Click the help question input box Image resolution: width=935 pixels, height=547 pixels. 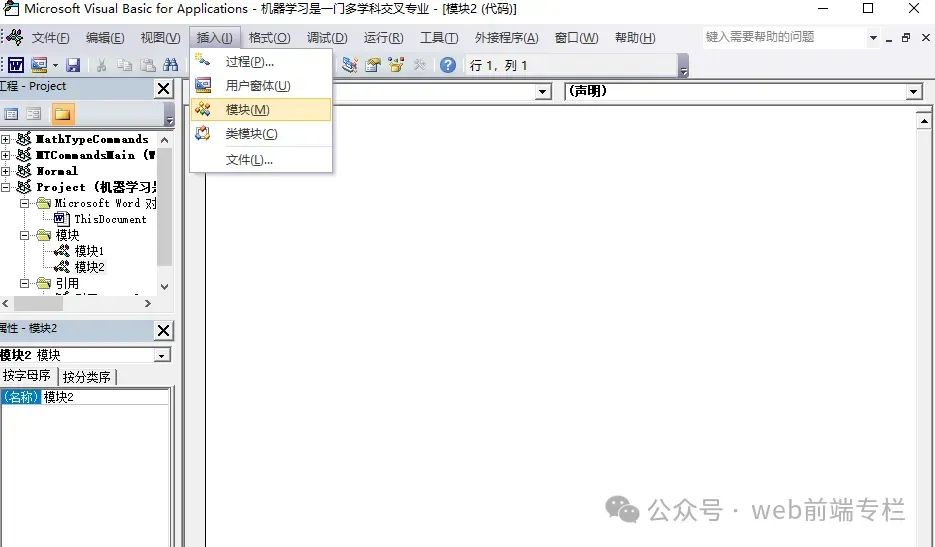point(784,37)
